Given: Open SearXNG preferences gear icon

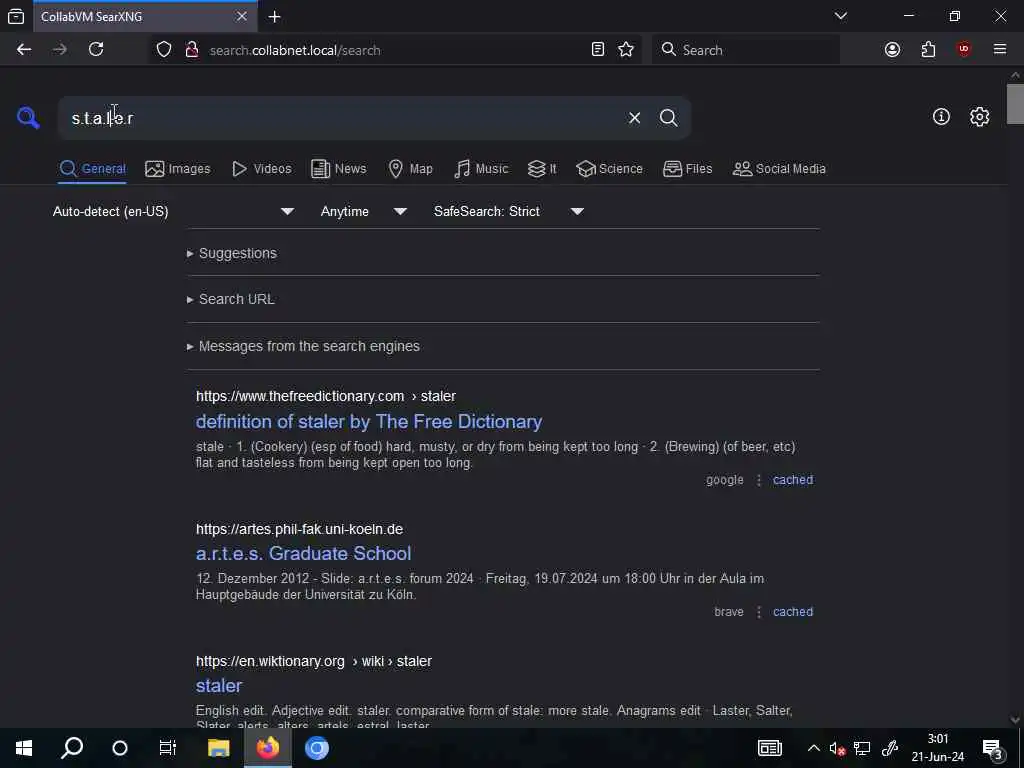Looking at the screenshot, I should pyautogui.click(x=979, y=116).
